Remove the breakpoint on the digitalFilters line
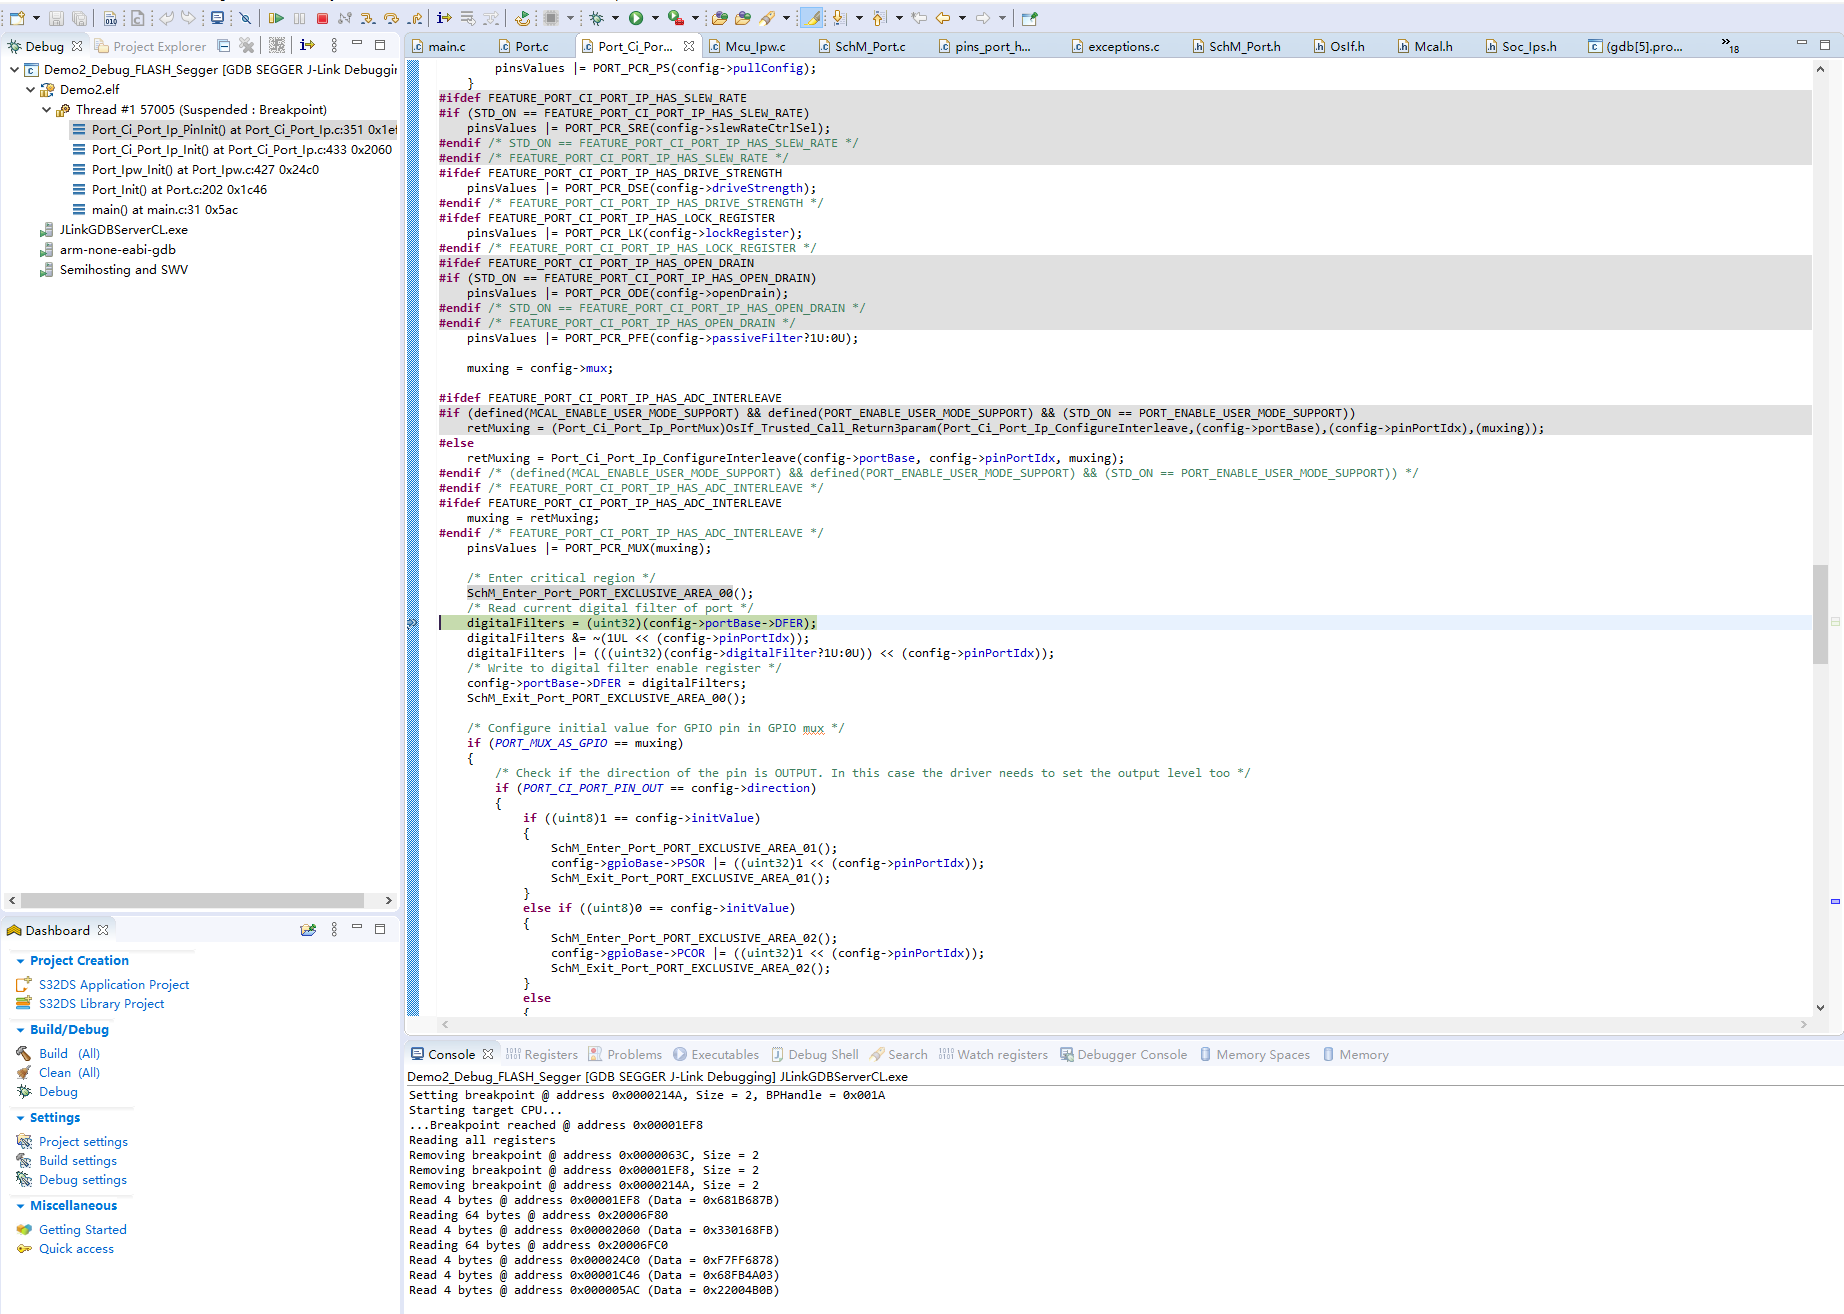This screenshot has width=1844, height=1314. (412, 622)
